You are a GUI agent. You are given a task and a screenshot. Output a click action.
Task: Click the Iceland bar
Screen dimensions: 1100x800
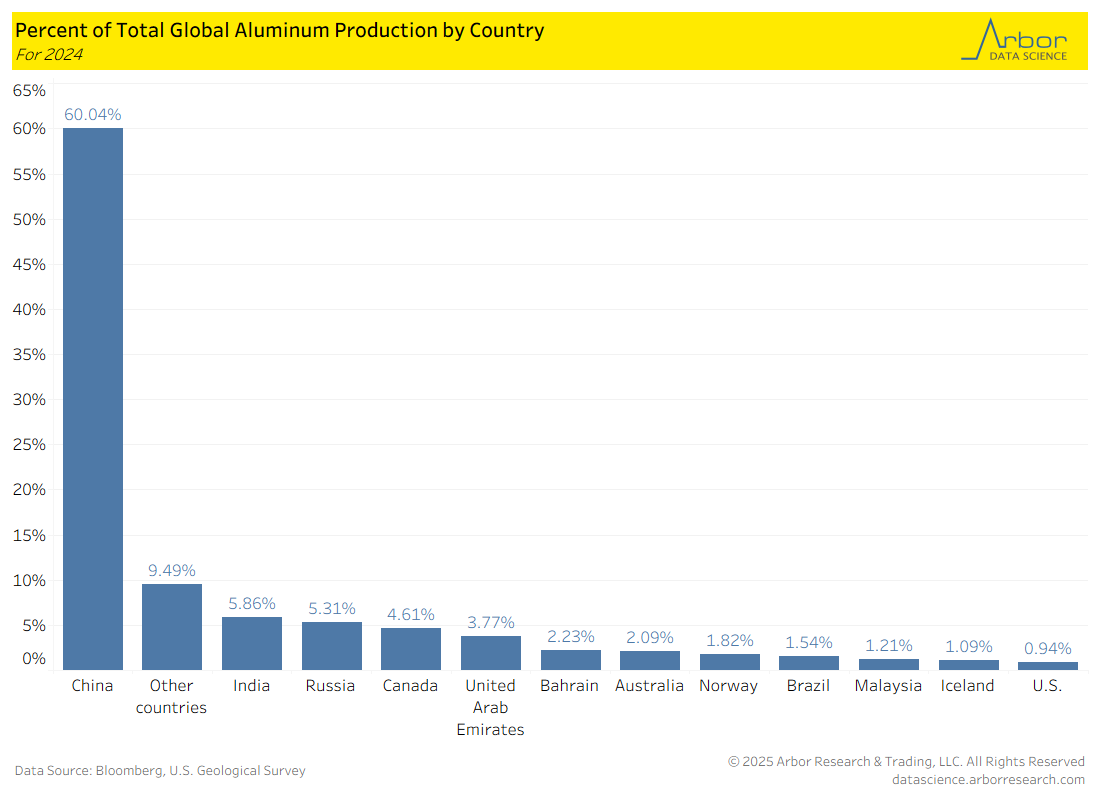click(x=968, y=665)
